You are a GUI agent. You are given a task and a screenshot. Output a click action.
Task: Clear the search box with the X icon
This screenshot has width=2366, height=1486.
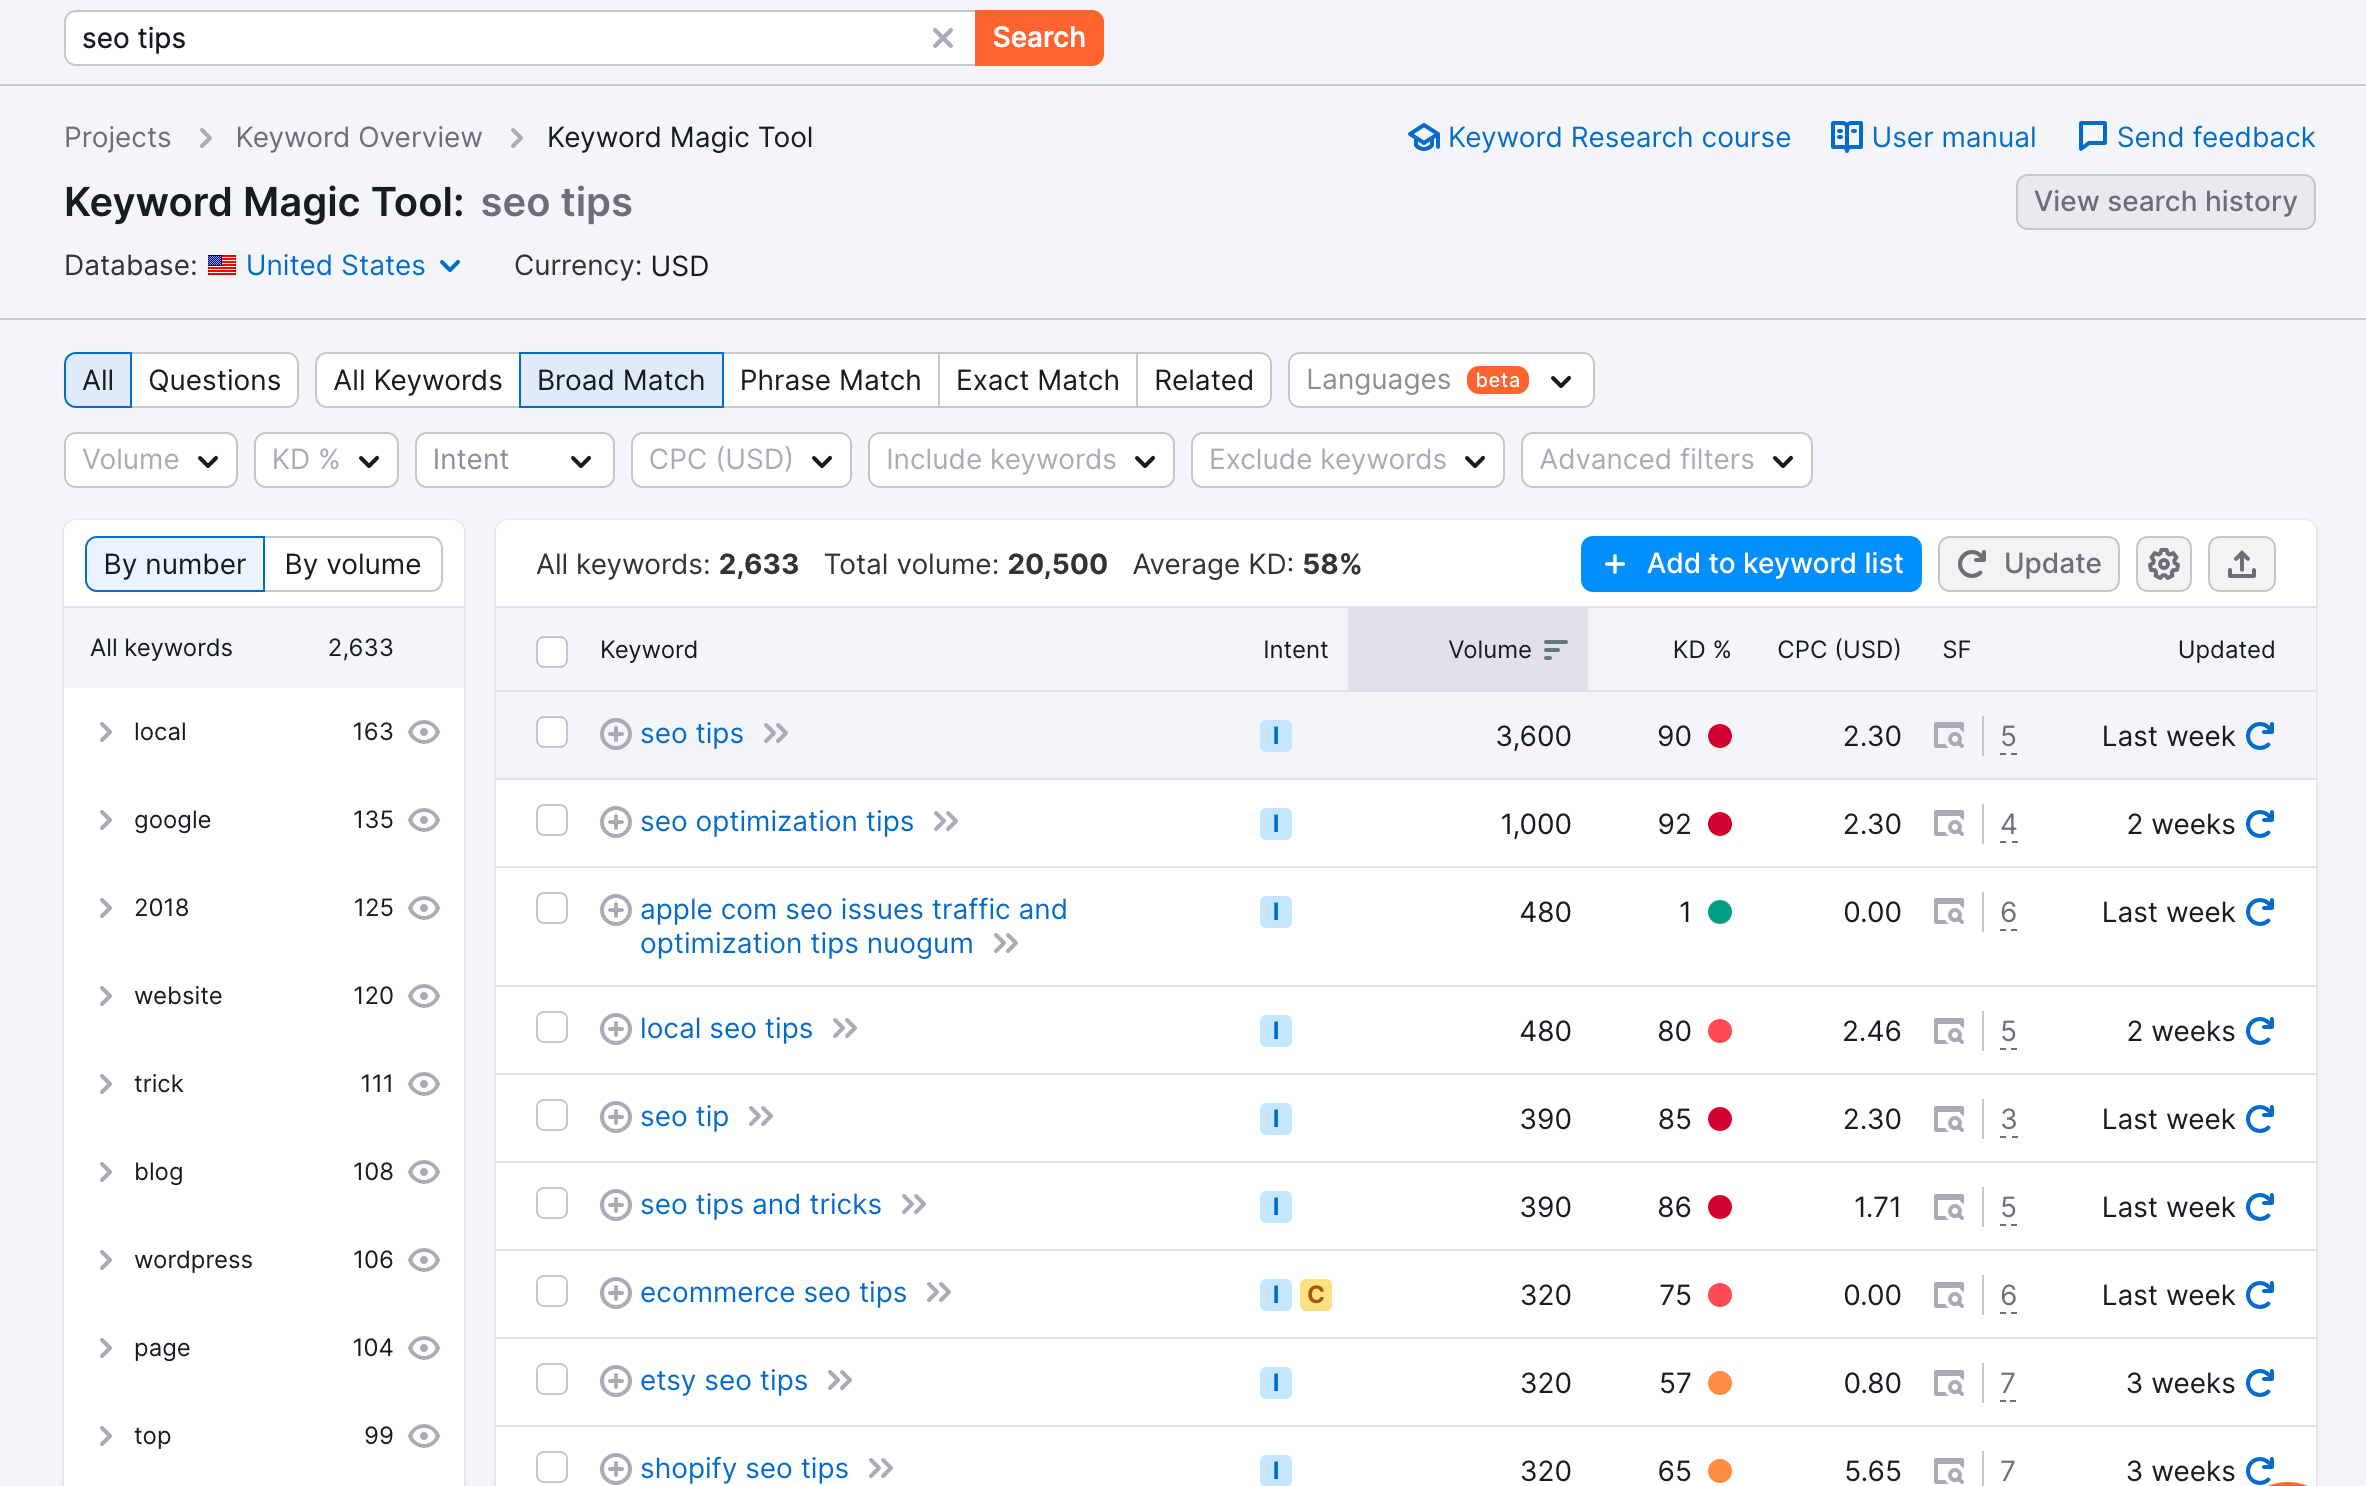coord(942,38)
